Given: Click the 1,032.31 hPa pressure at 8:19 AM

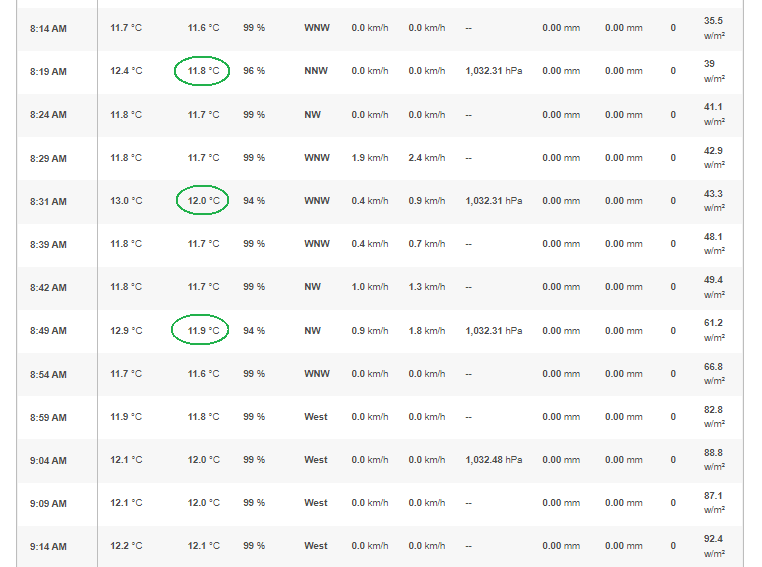Looking at the screenshot, I should click(493, 71).
